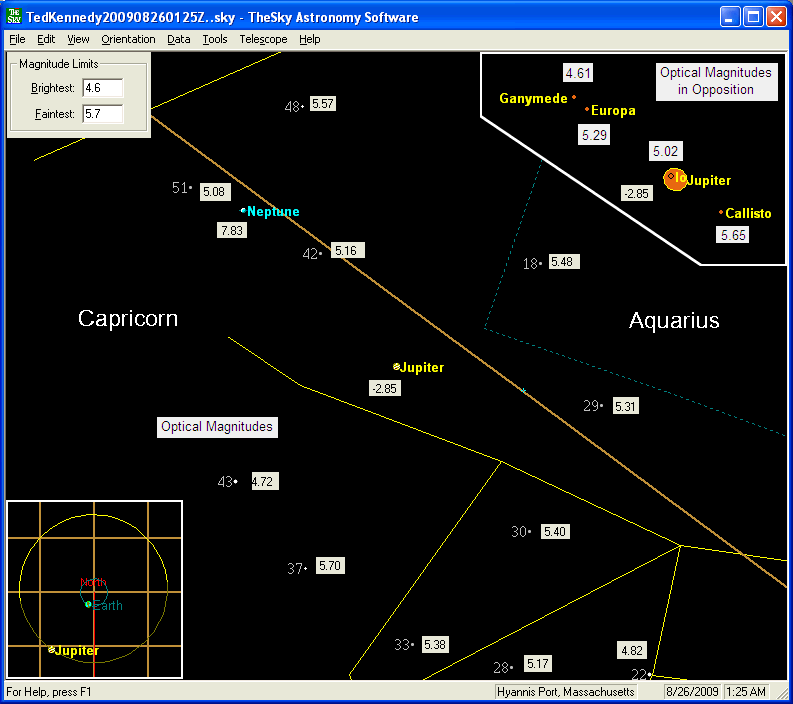Maximize the TheSky window

[753, 17]
